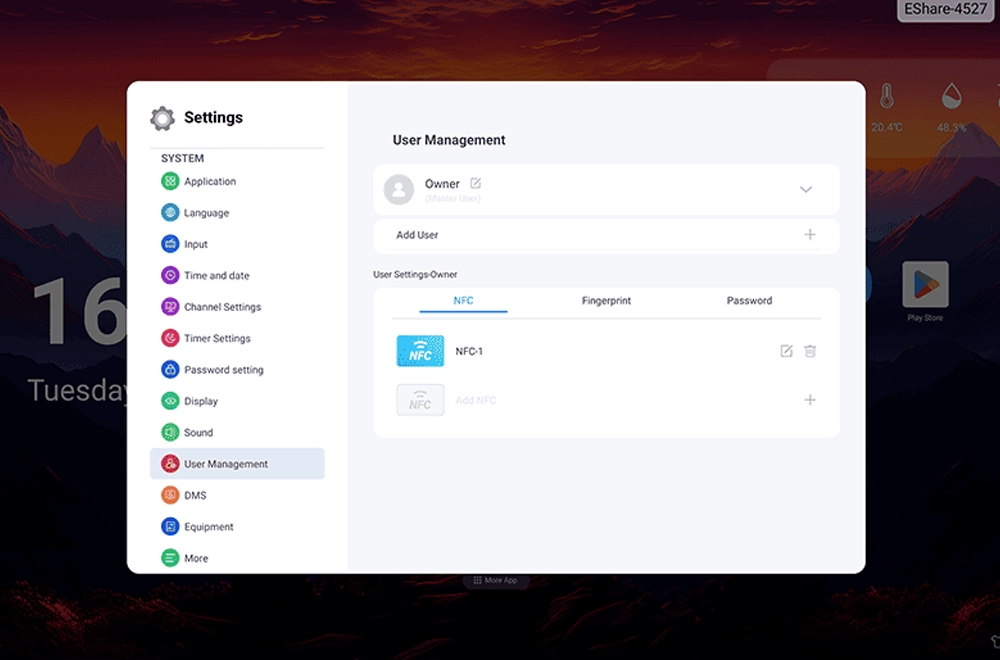Select Sound in the settings sidebar
Screen dimensions: 1000x660
click(198, 433)
